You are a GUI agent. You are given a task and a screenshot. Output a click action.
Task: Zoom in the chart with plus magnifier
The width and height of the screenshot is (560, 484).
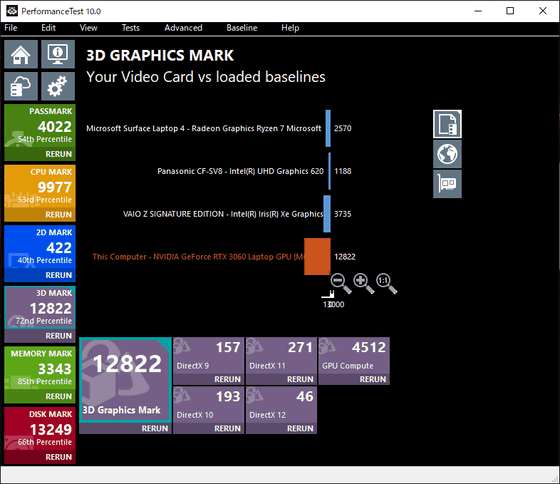(x=364, y=284)
